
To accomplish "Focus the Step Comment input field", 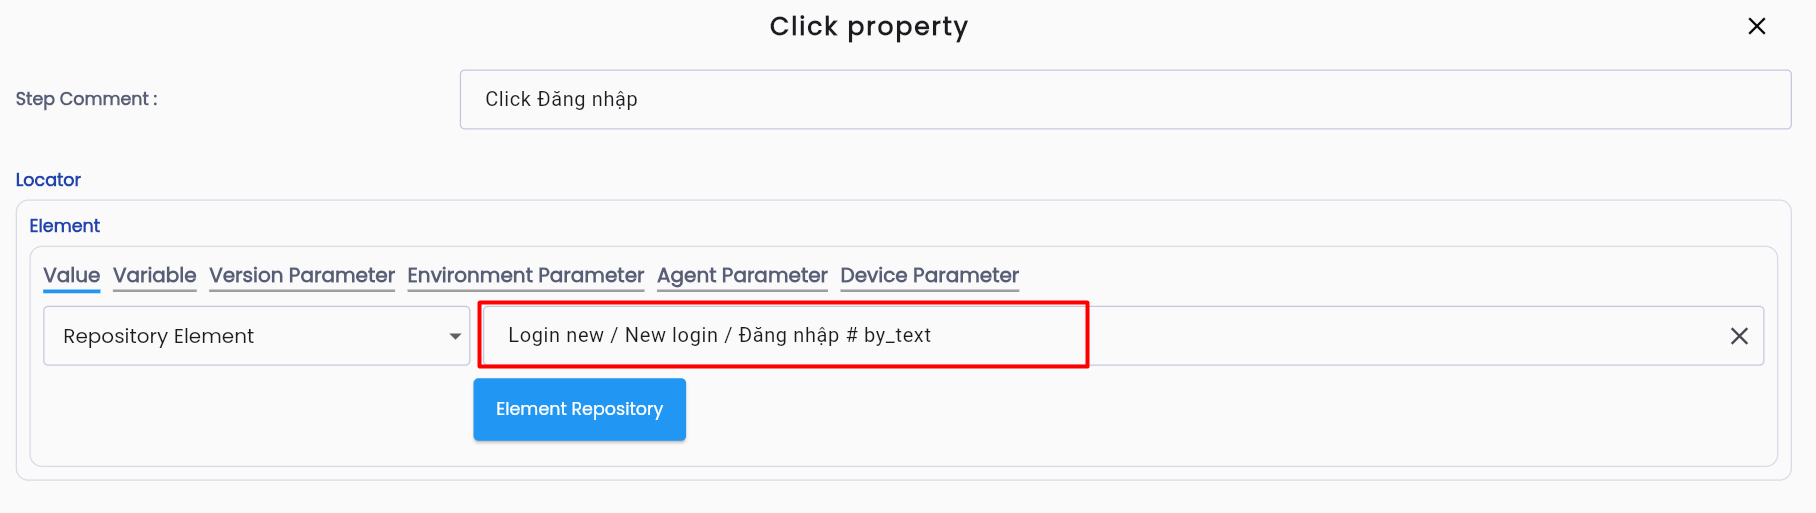I will pos(1125,99).
